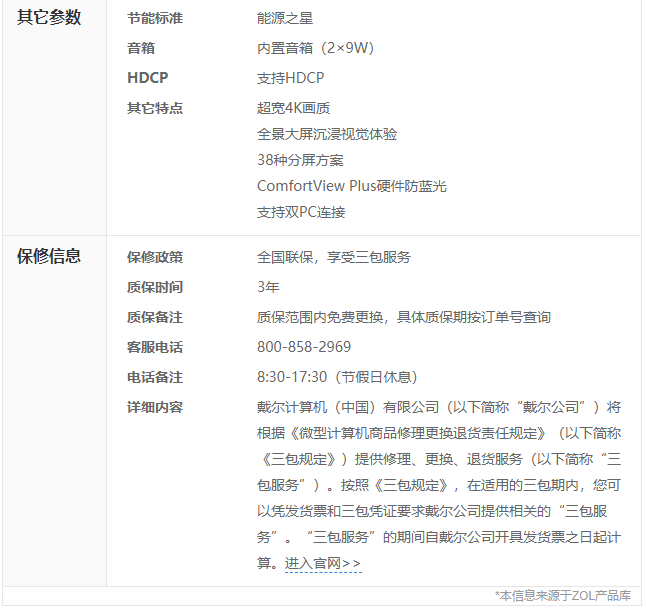Click the 全国联保，享受三包服务 warranty policy text
This screenshot has height=611, width=646.
(x=333, y=257)
